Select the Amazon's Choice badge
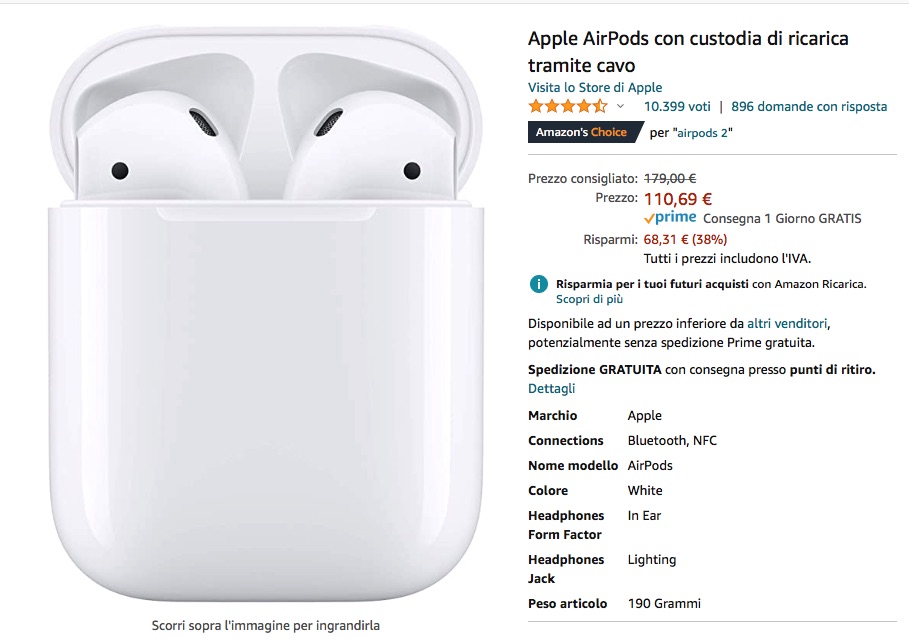Viewport: 909px width, 638px height. [583, 131]
